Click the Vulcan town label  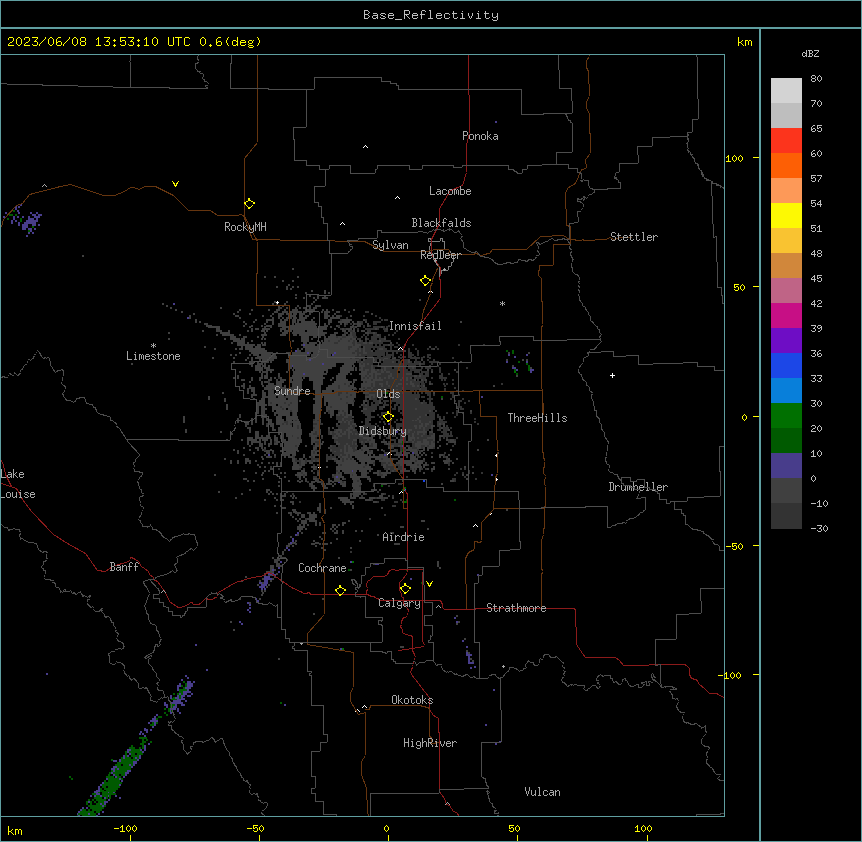pyautogui.click(x=543, y=792)
